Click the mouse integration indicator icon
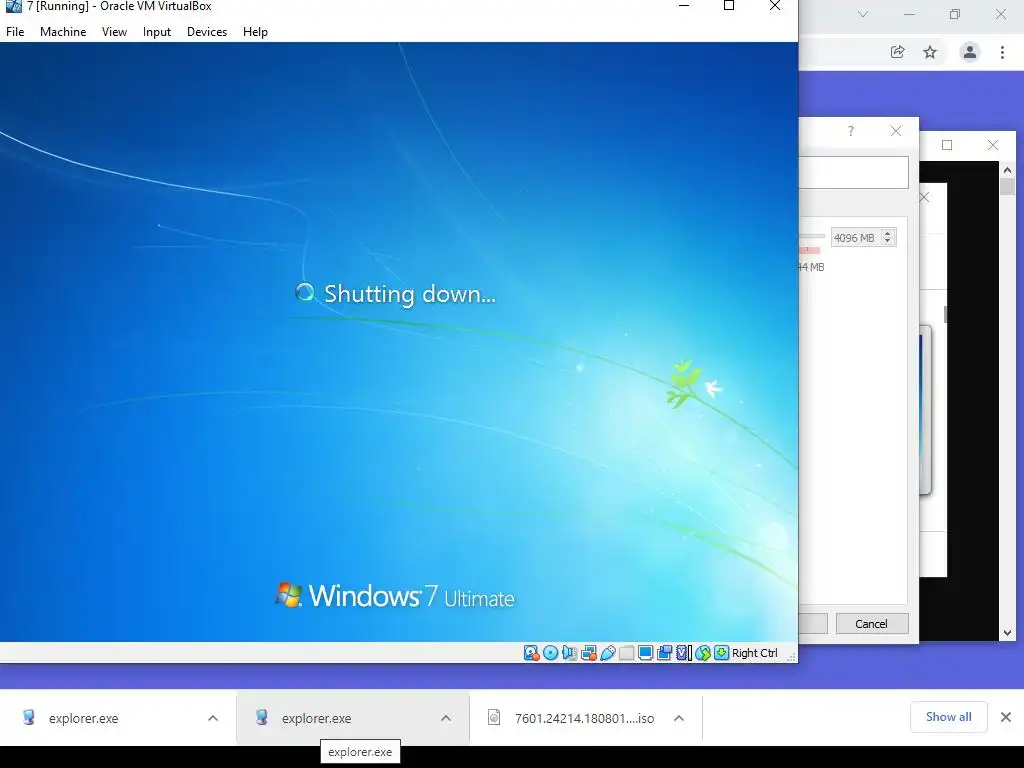 click(x=703, y=652)
